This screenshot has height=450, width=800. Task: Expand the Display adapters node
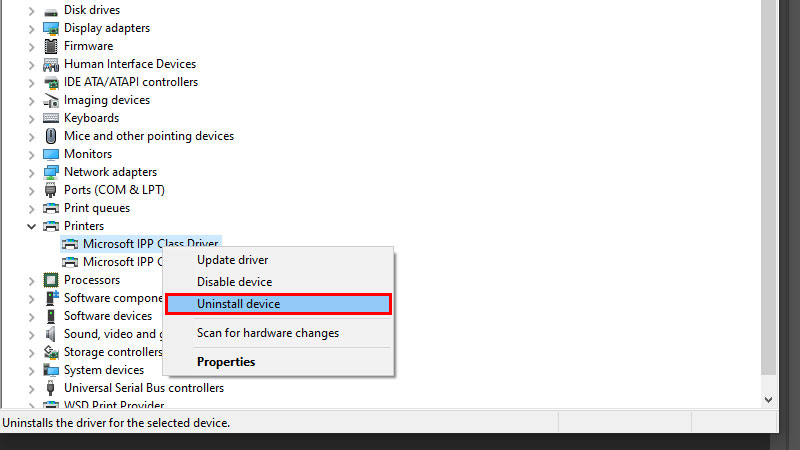click(32, 29)
